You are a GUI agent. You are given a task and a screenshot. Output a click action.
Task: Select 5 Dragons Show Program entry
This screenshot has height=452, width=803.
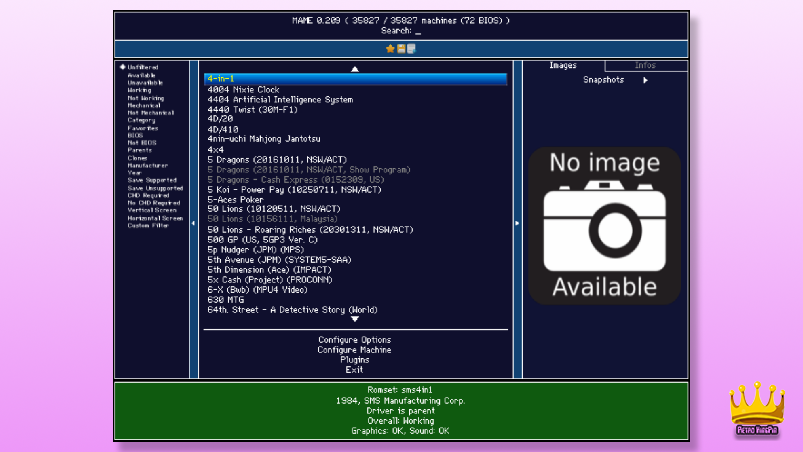309,169
